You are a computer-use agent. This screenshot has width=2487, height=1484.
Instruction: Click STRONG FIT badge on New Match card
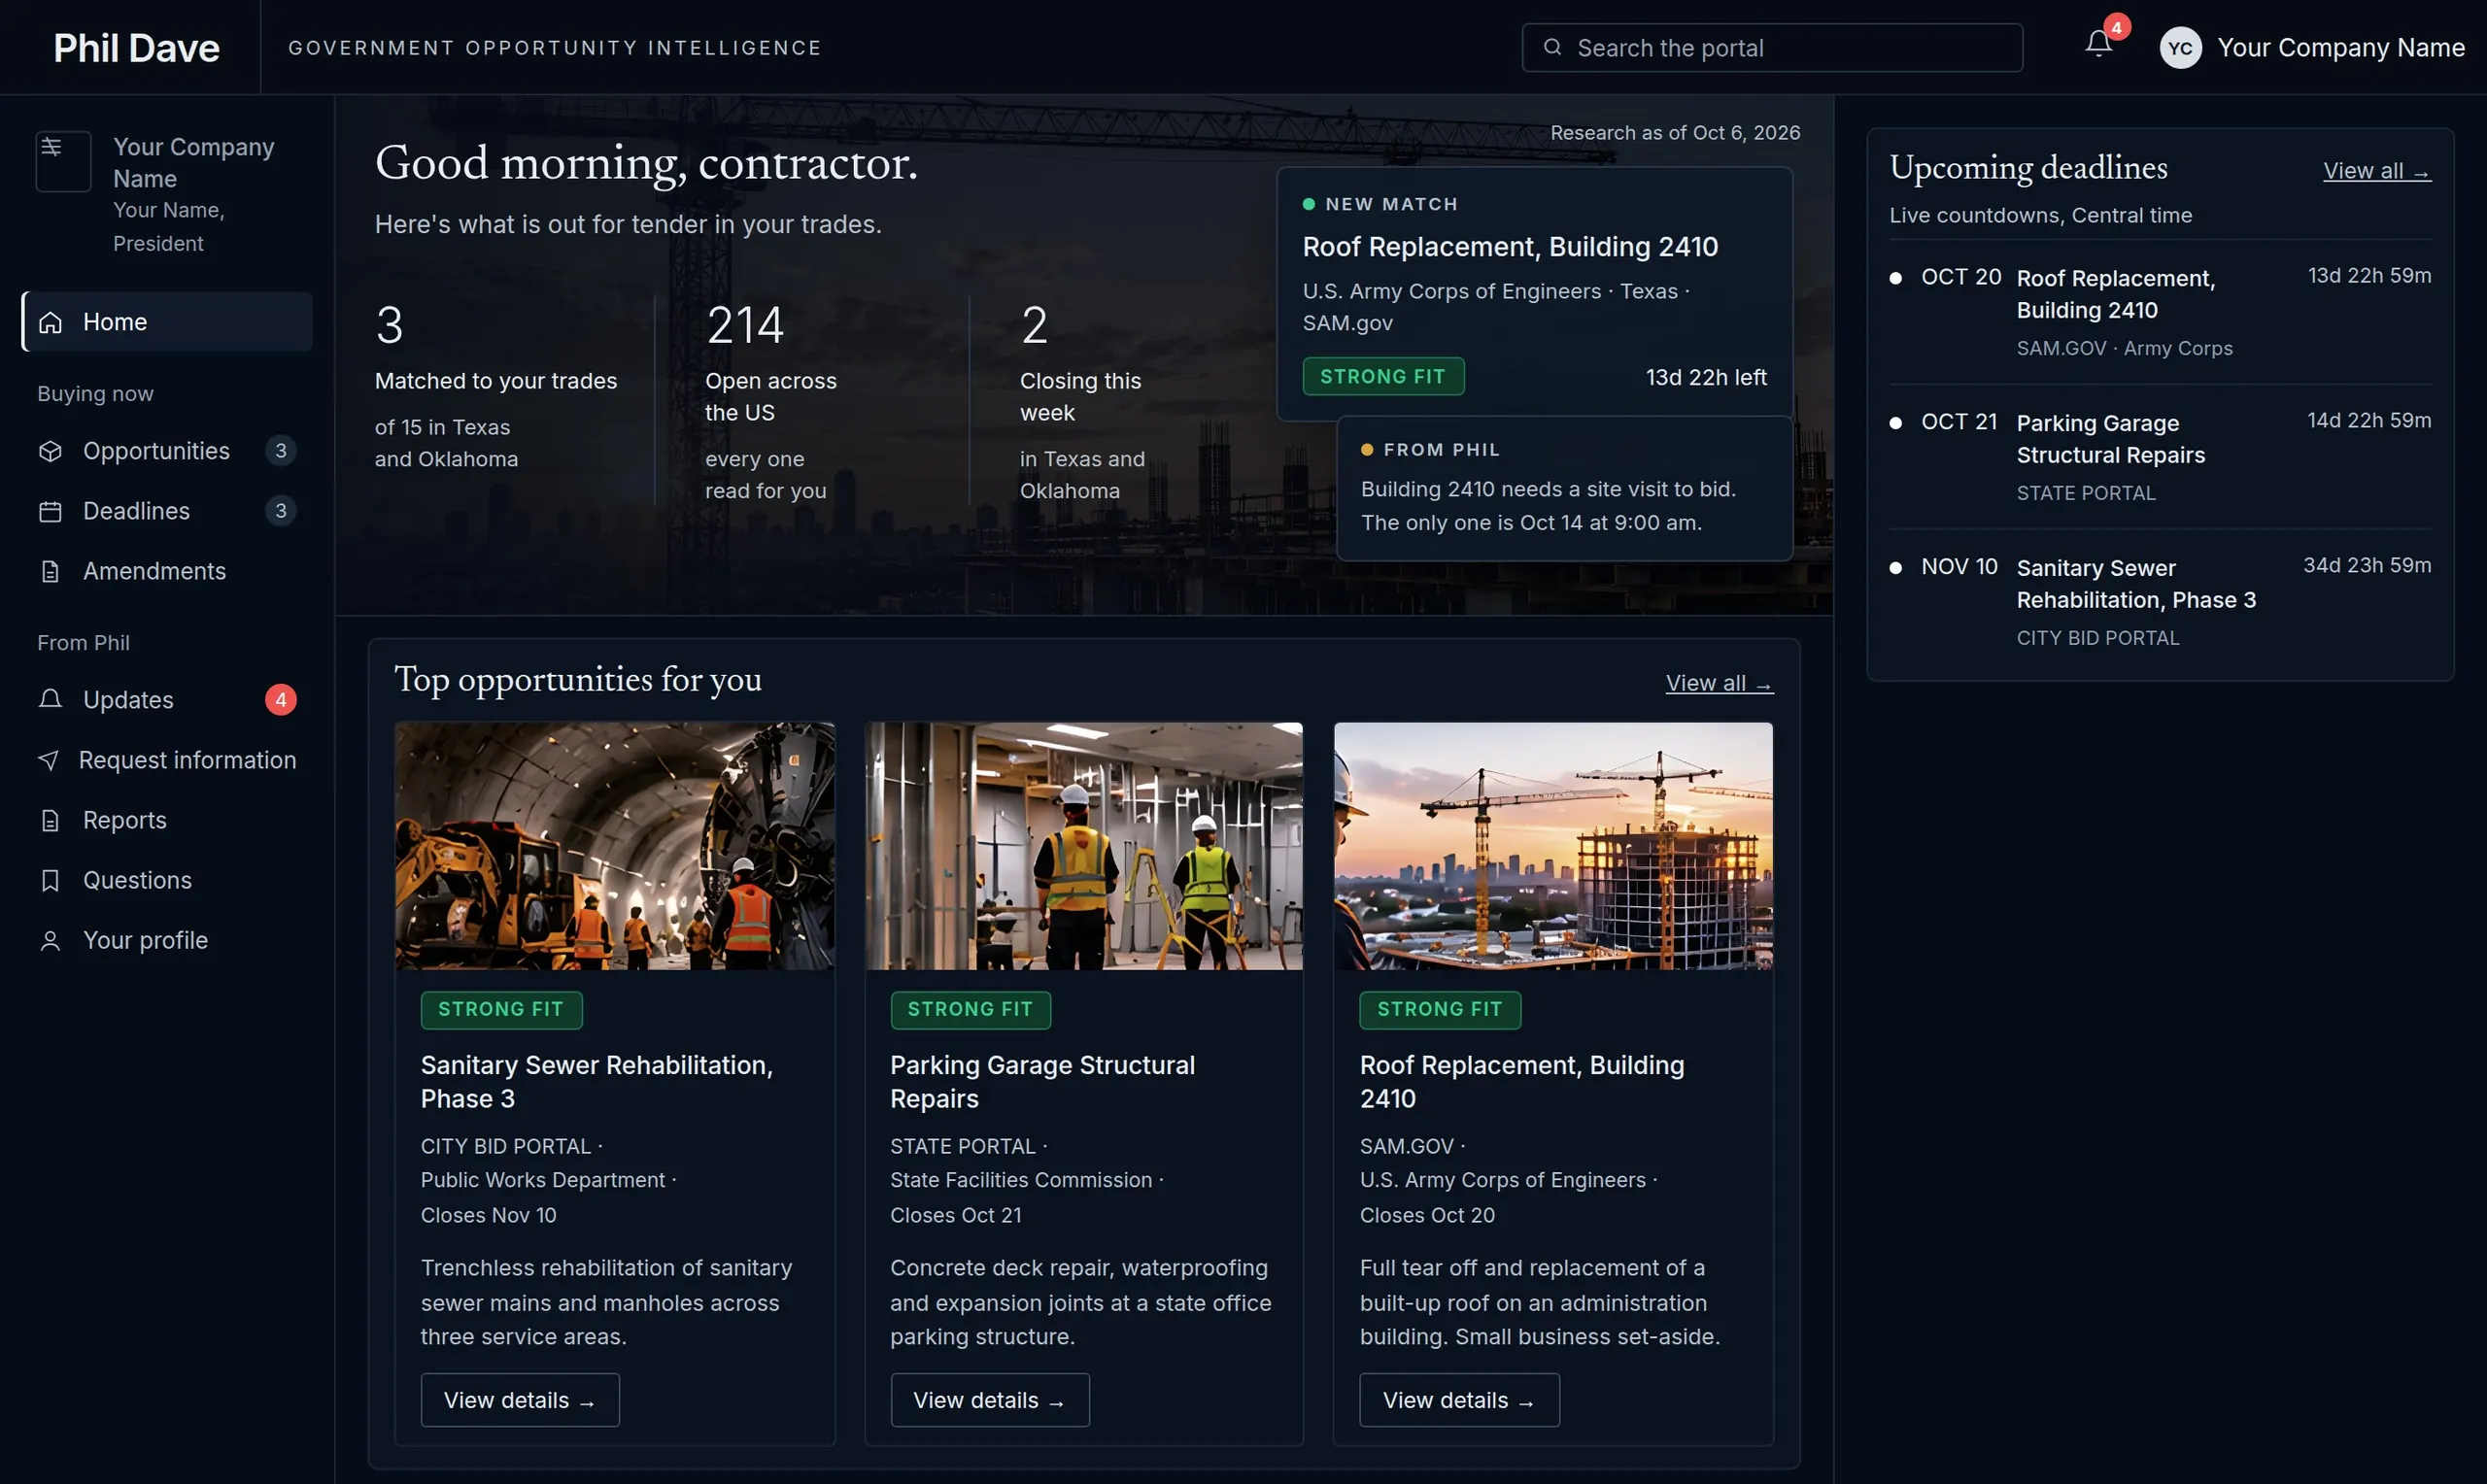tap(1383, 376)
